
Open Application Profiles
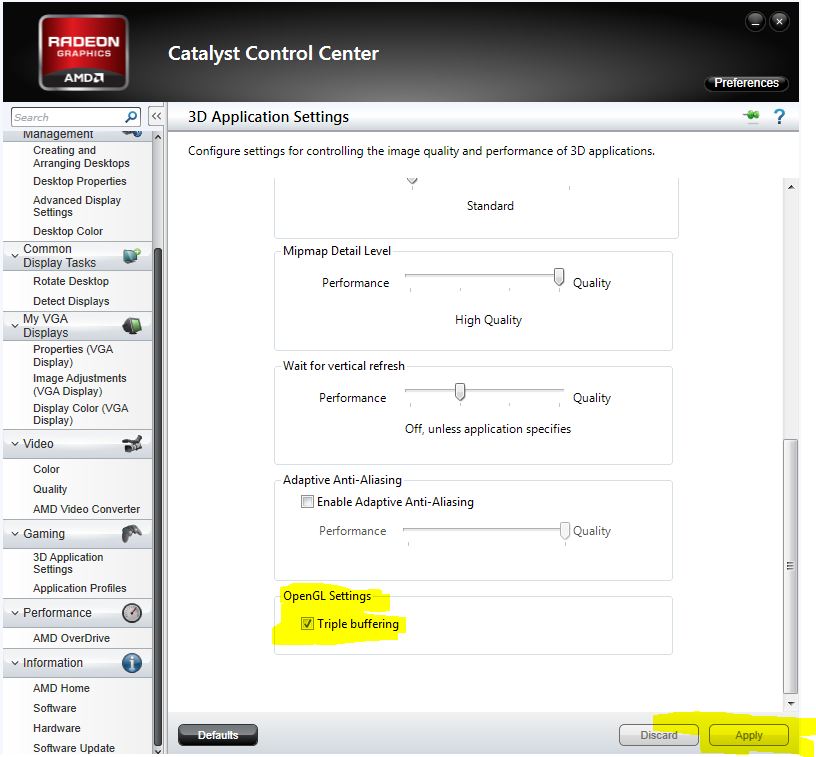(x=80, y=588)
